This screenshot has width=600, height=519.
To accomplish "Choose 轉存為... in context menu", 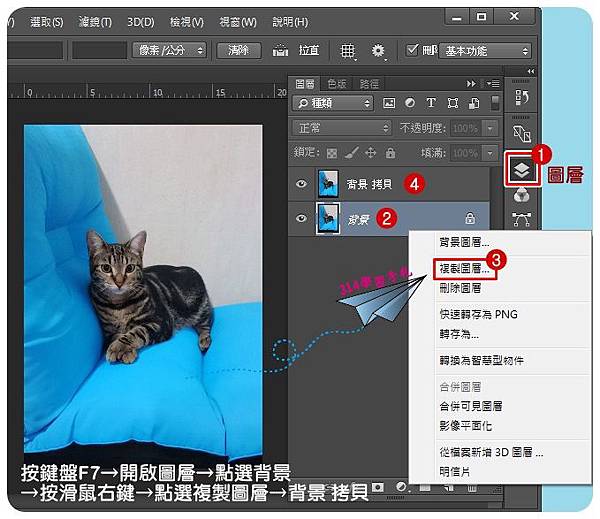I will click(x=459, y=335).
